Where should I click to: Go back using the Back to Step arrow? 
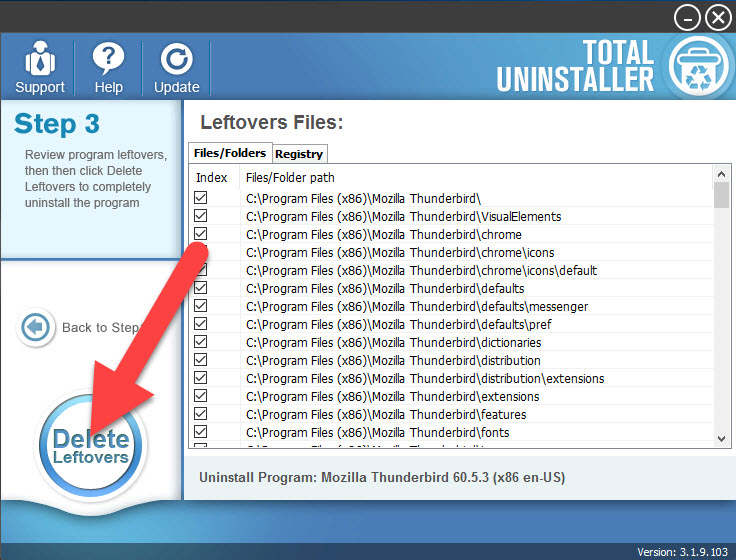point(35,327)
